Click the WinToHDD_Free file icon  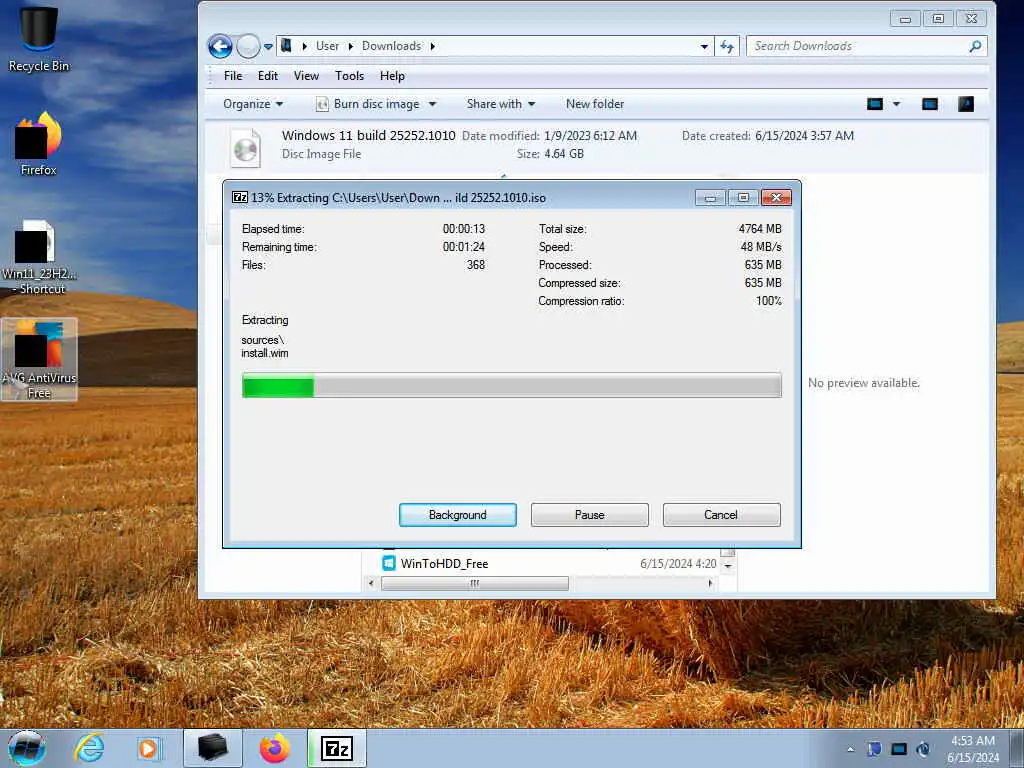click(x=389, y=563)
